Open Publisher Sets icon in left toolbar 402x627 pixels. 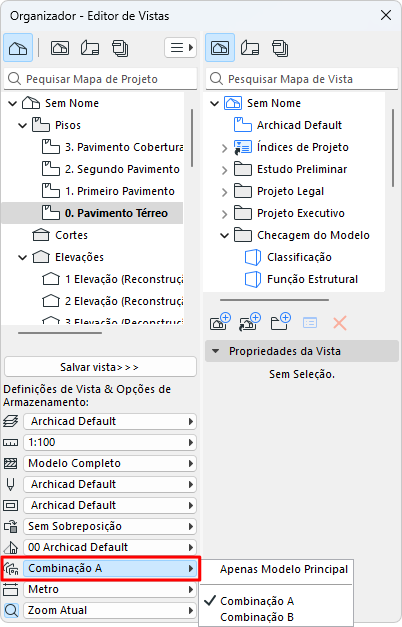(x=120, y=48)
